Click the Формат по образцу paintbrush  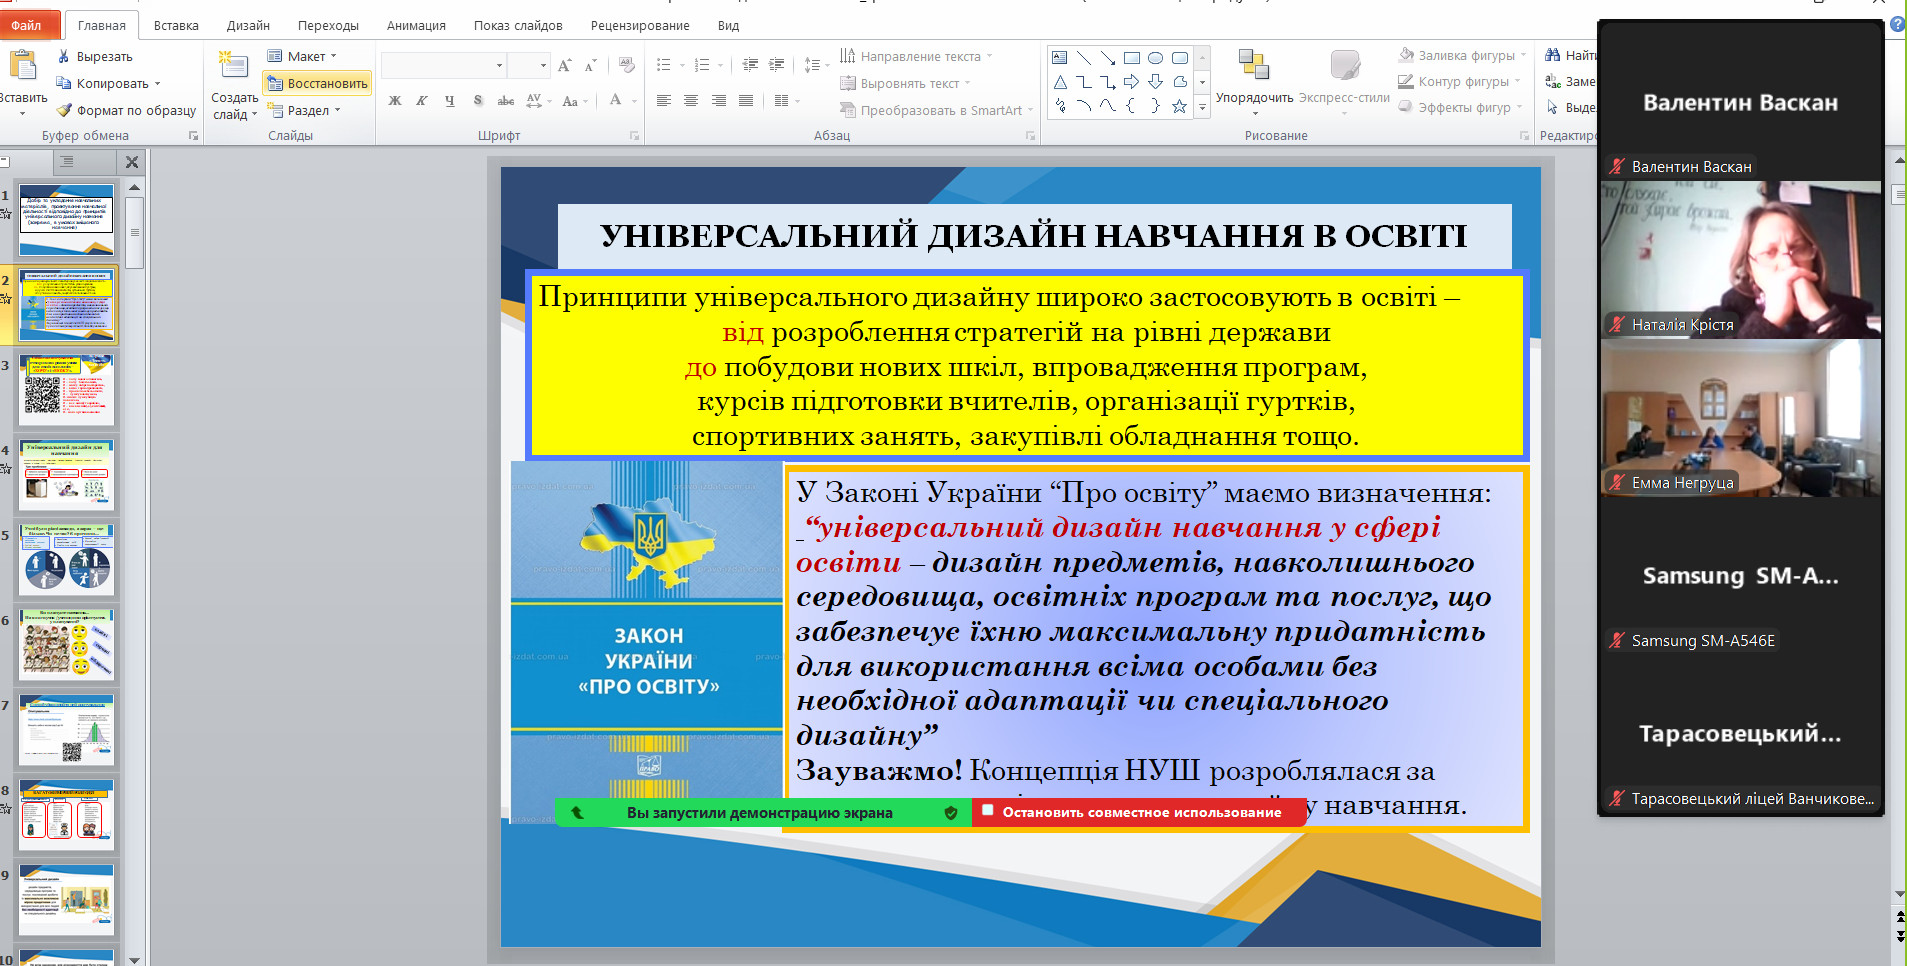coord(126,110)
